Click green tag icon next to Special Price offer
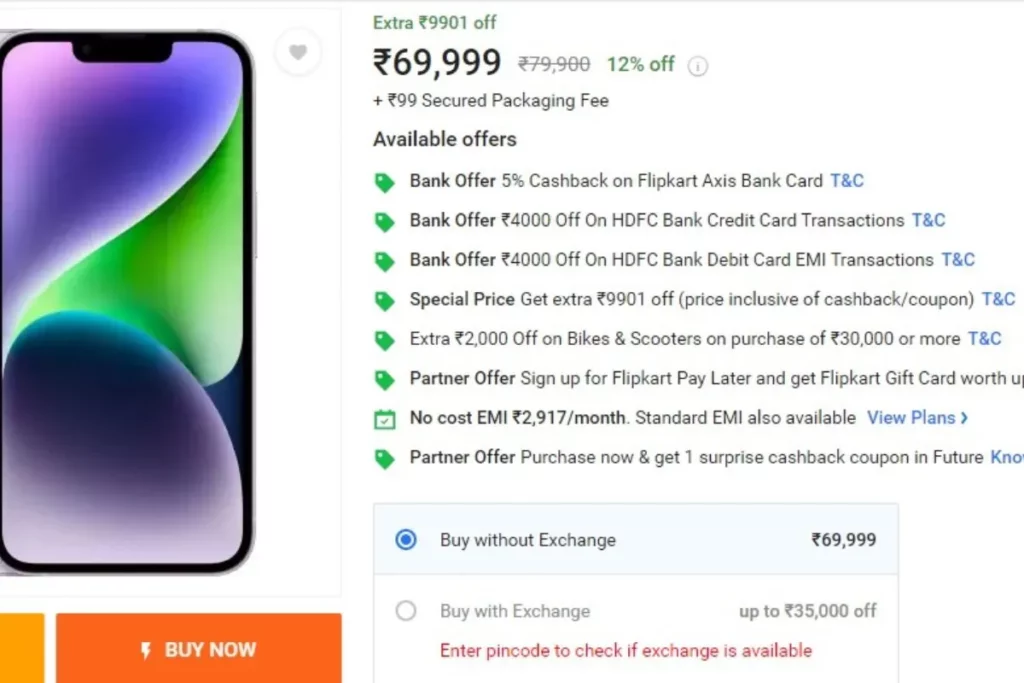This screenshot has width=1024, height=683. click(385, 301)
